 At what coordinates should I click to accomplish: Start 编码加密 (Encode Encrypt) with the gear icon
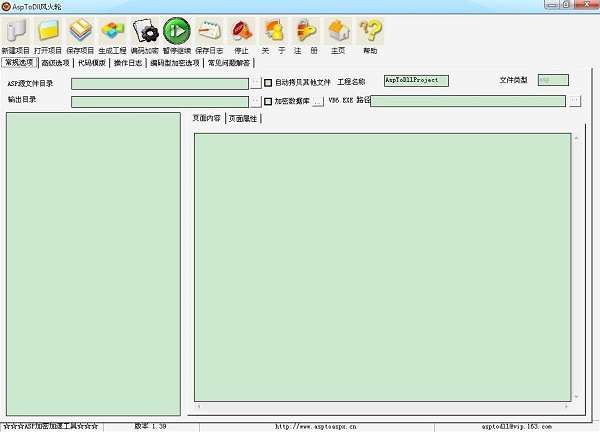pos(145,31)
